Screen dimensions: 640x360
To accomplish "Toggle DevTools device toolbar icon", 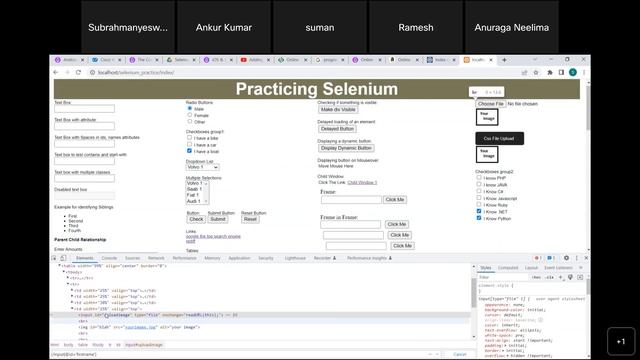I will 63,258.
